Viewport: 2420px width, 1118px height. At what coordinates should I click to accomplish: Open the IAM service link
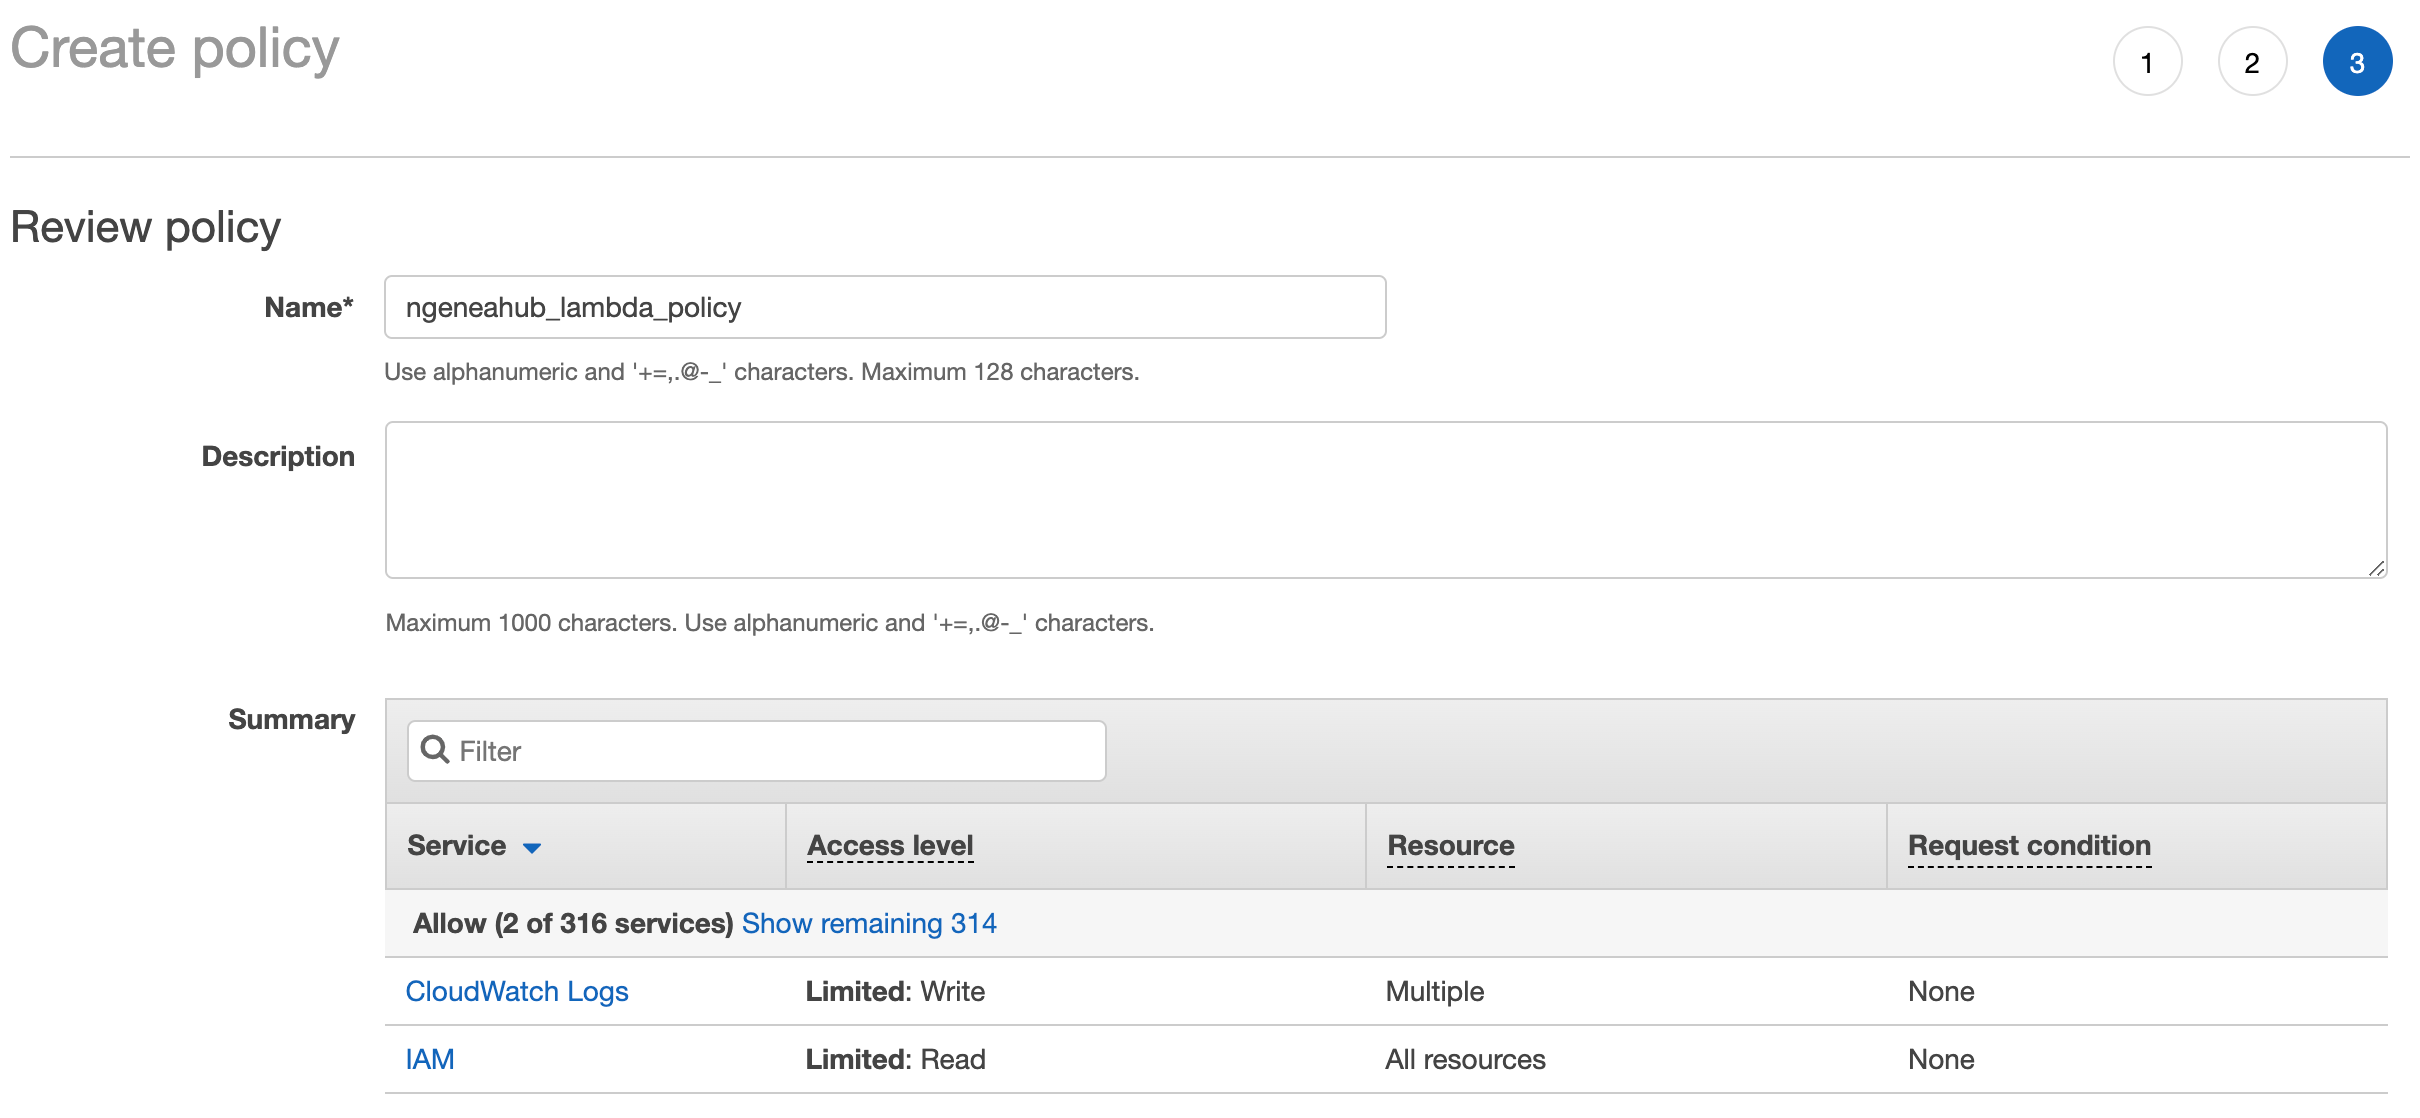[x=430, y=1059]
